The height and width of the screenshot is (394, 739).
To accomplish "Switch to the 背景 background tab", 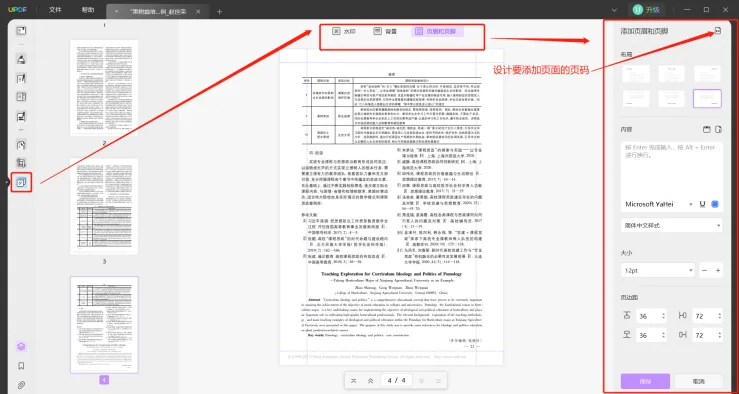I will 385,32.
